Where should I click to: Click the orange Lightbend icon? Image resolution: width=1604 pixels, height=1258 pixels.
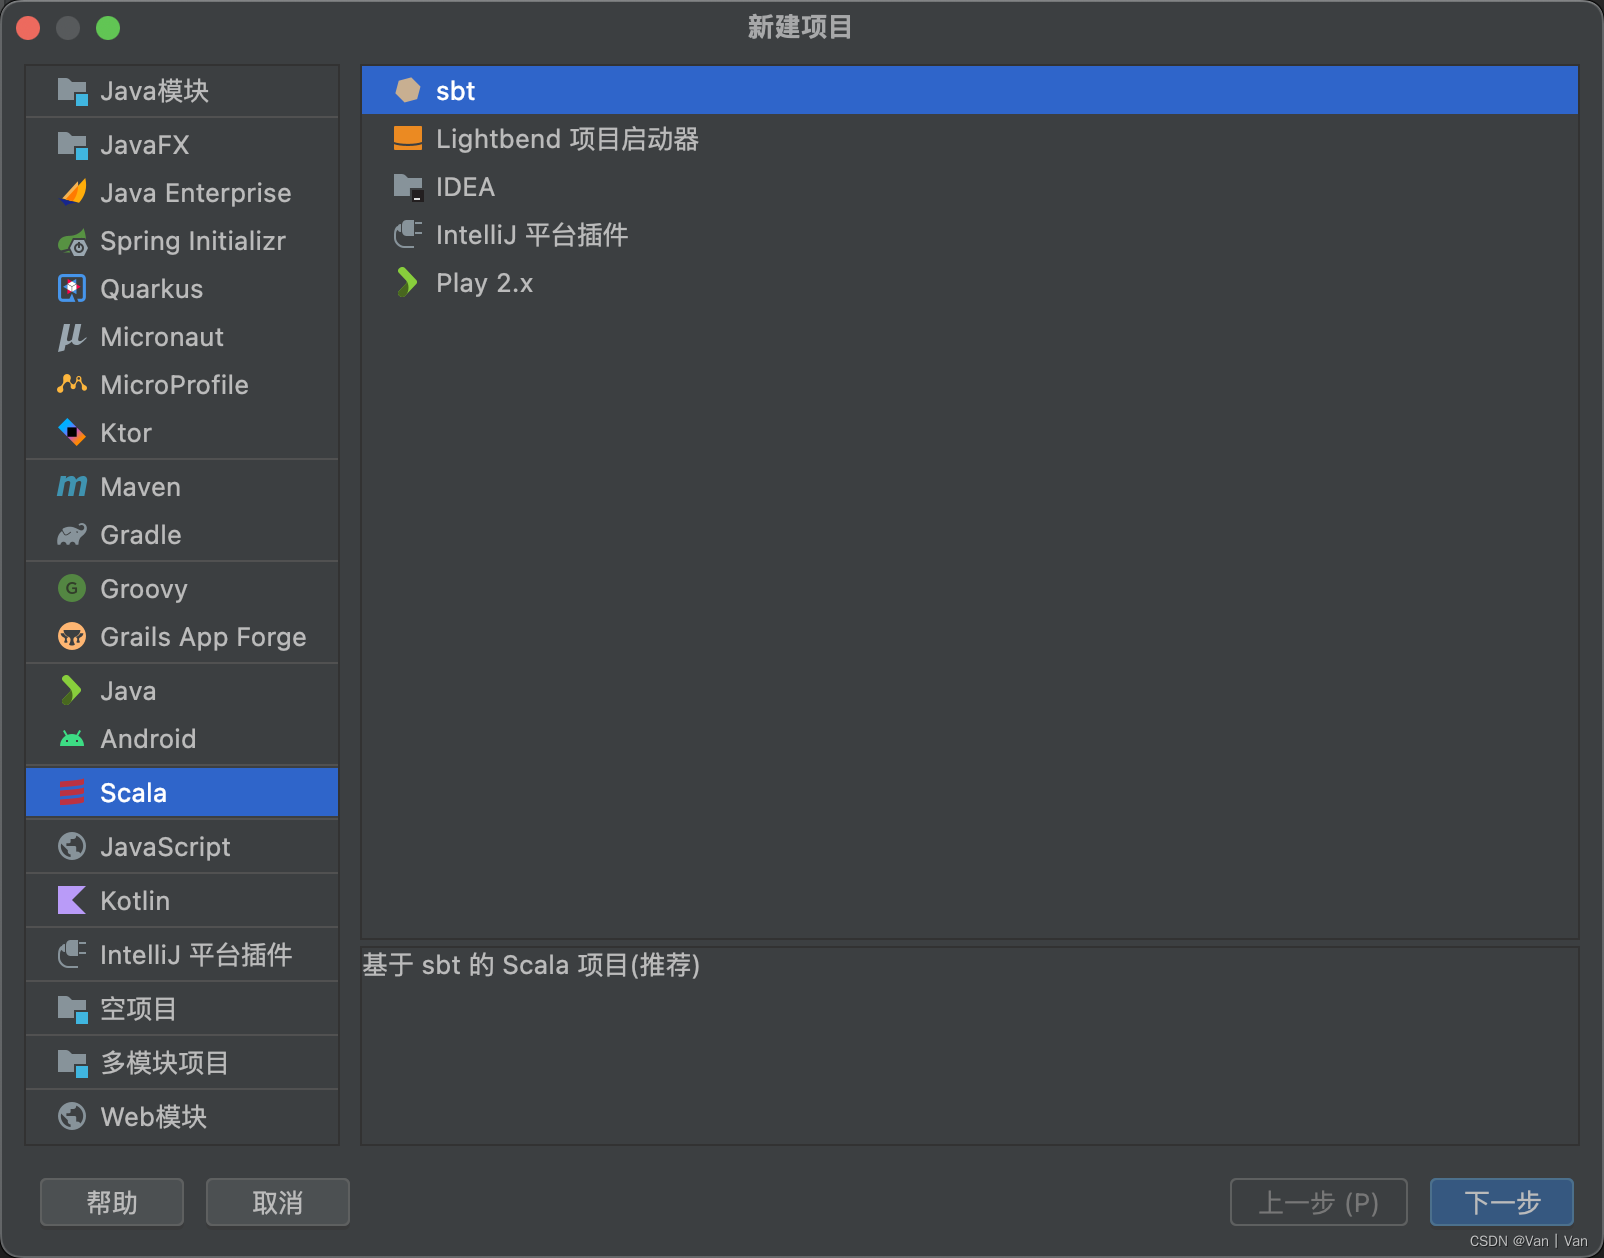point(408,138)
